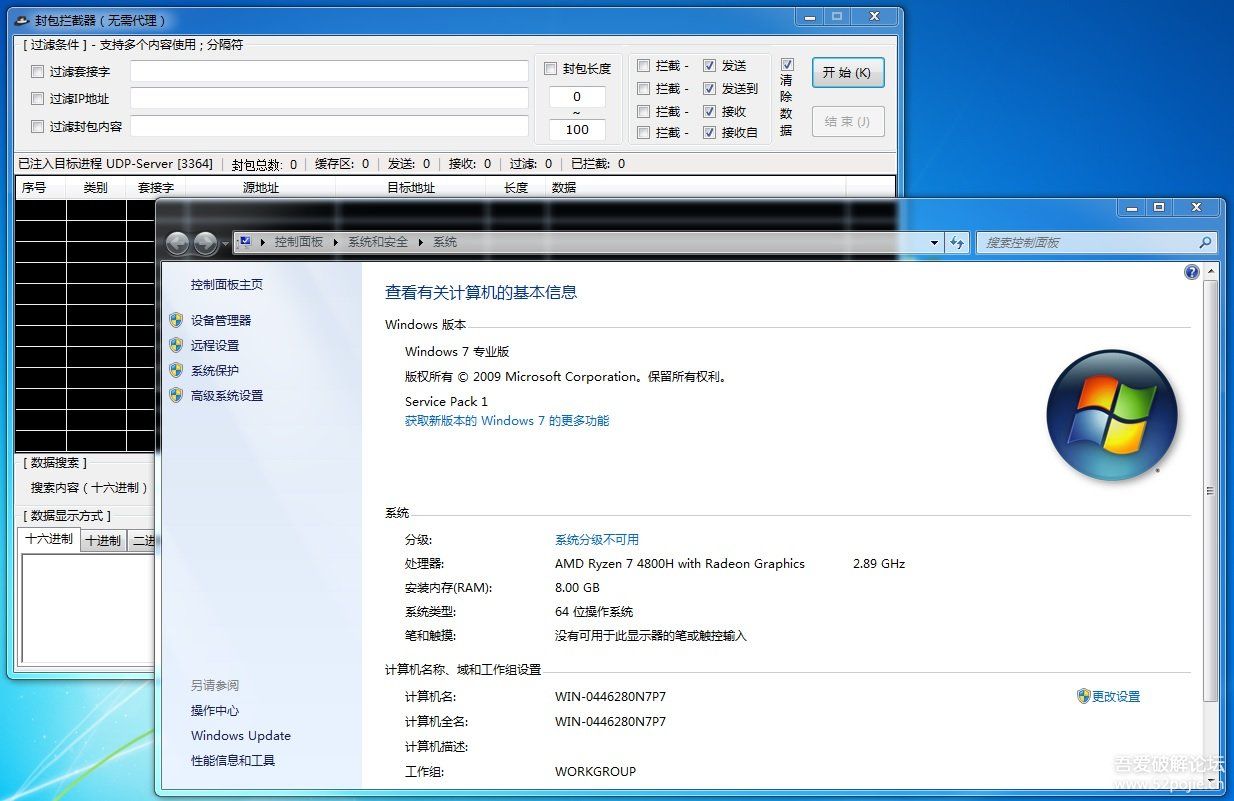Open 控制面板主页 link

click(227, 284)
